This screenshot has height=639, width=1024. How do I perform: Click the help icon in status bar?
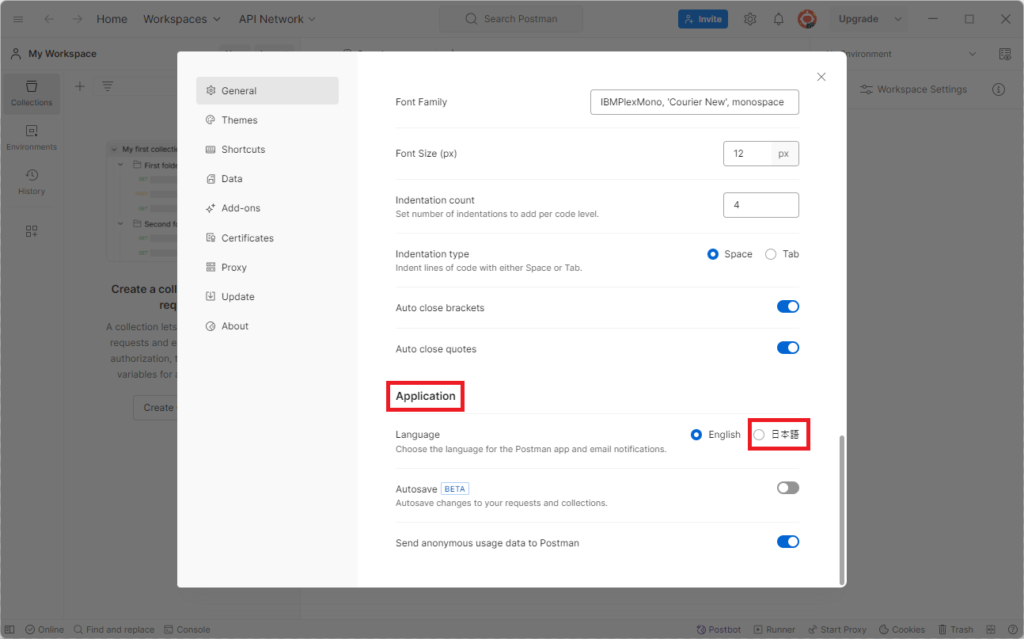coord(1013,629)
